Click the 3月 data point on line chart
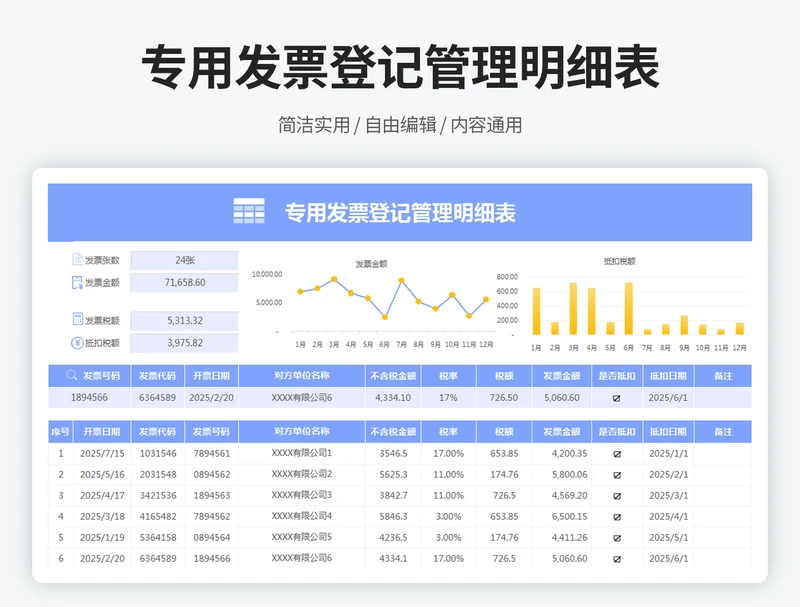Screen dimensions: 800x607 [334, 279]
